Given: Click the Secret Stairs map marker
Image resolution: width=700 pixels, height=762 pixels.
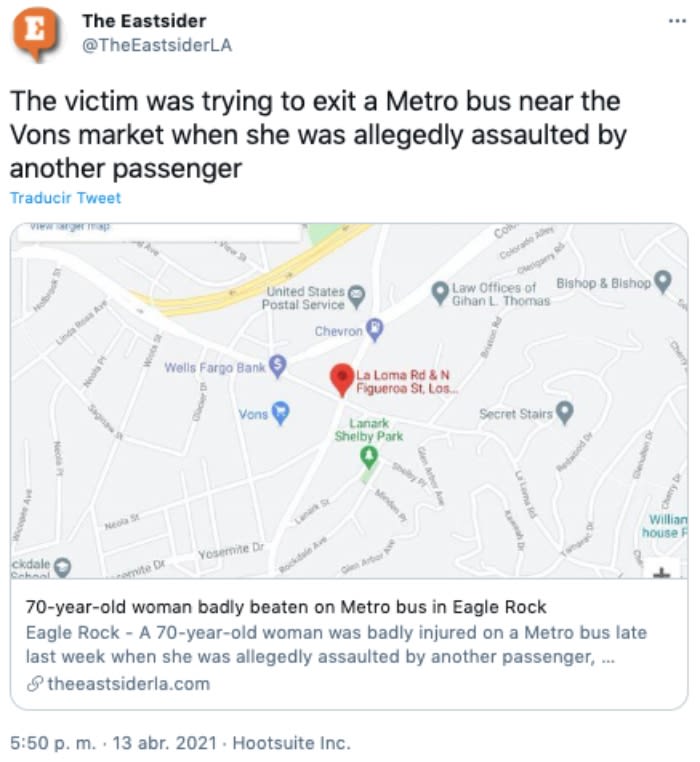Looking at the screenshot, I should coord(564,411).
